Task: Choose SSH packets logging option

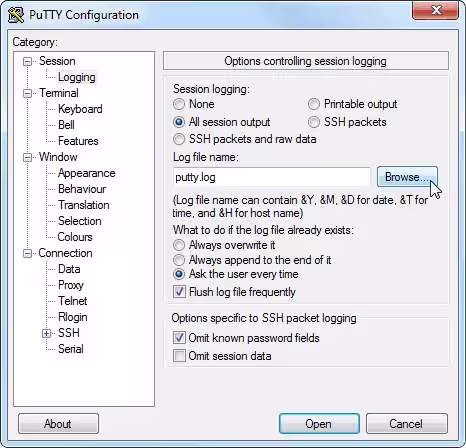Action: pyautogui.click(x=314, y=122)
